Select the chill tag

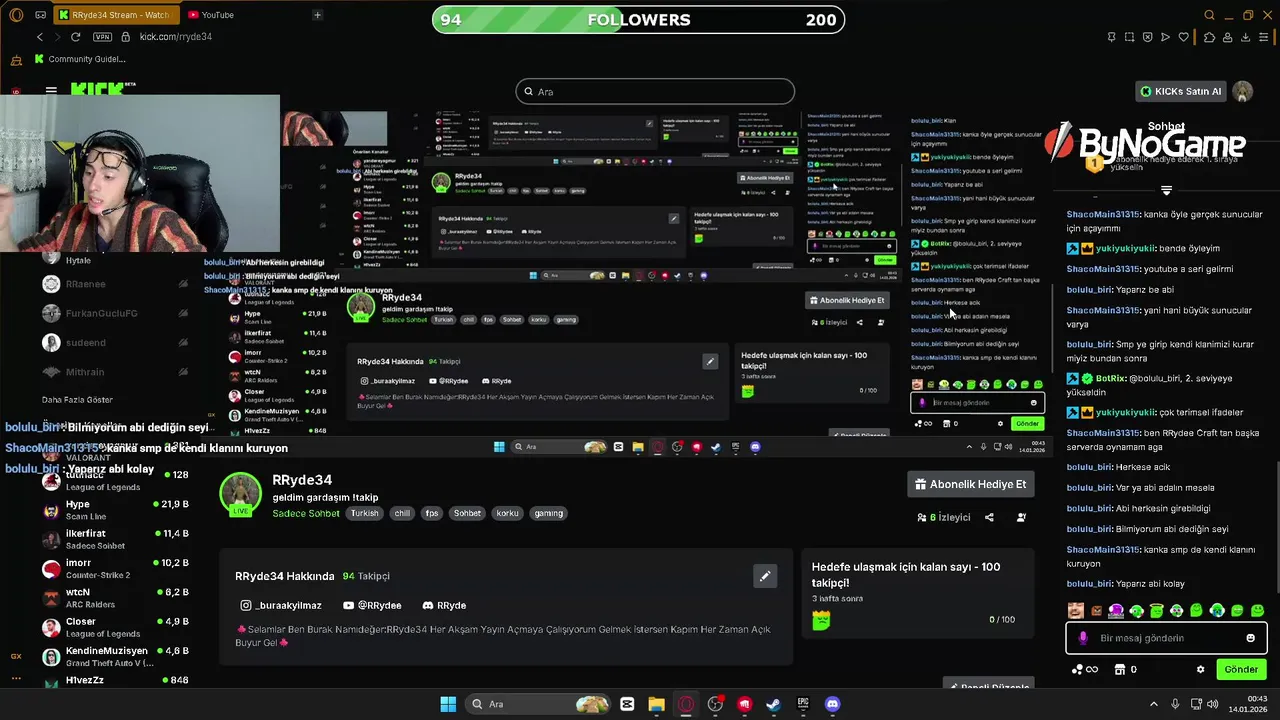click(x=402, y=513)
